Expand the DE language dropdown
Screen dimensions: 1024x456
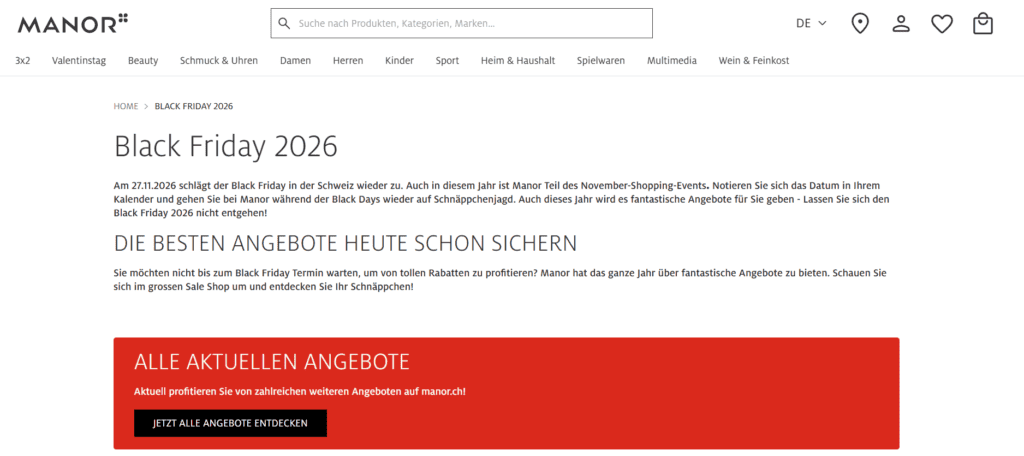tap(812, 24)
